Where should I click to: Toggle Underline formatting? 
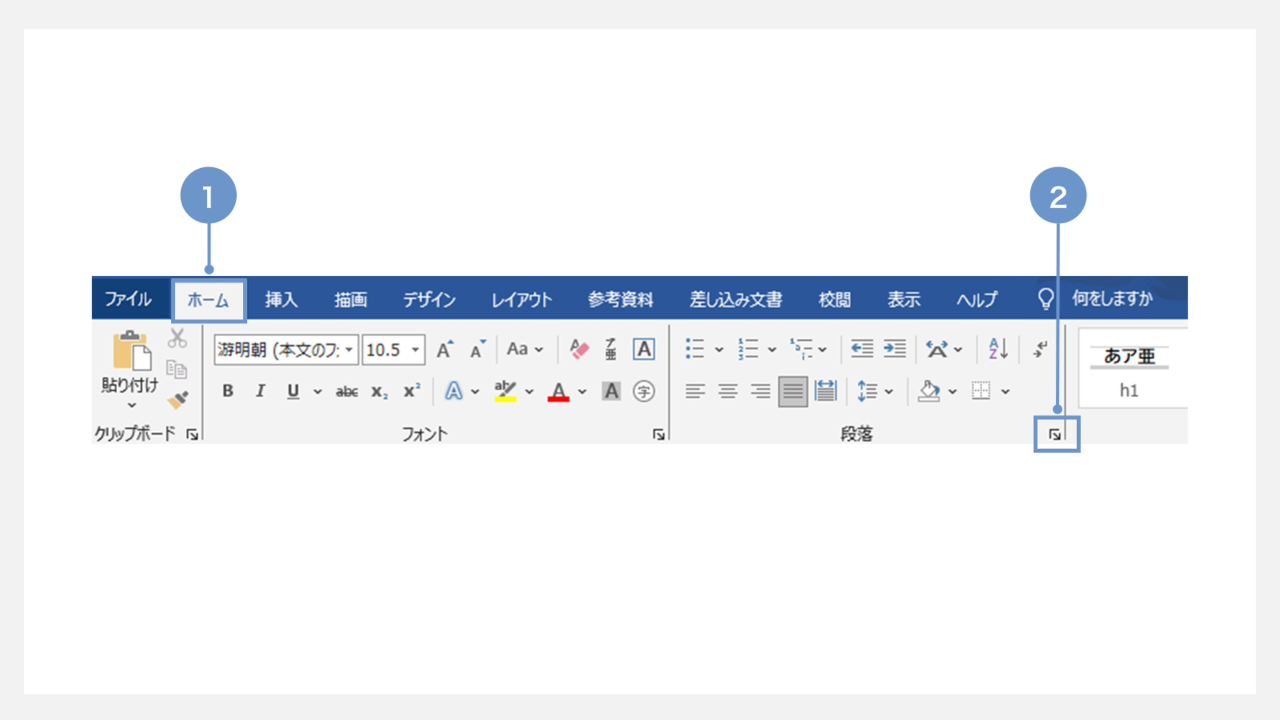pos(293,391)
